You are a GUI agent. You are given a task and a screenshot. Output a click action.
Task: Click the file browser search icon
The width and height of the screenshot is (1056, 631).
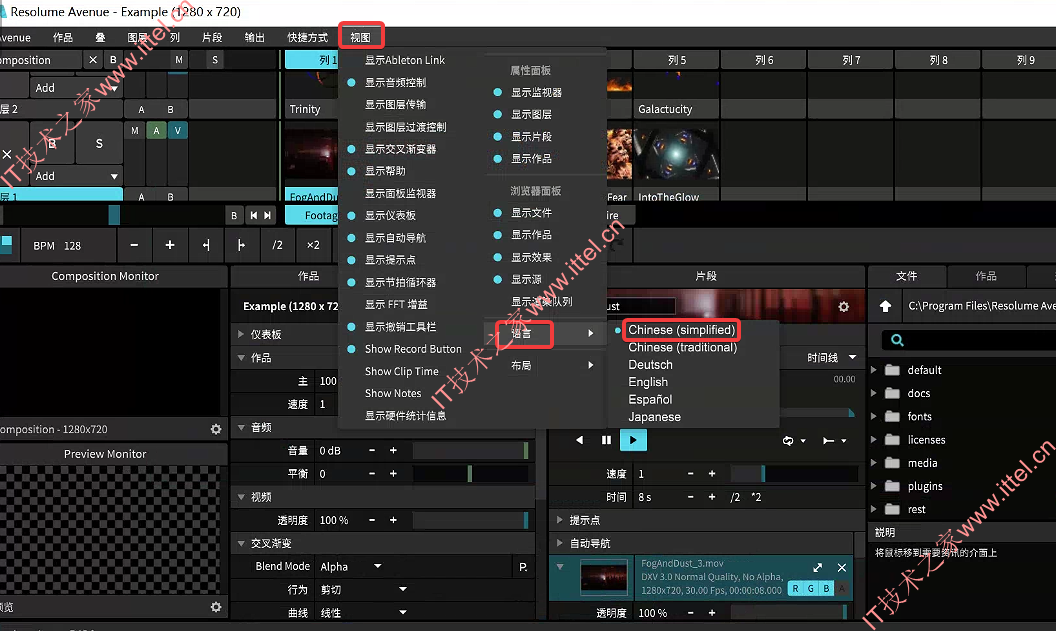point(897,340)
